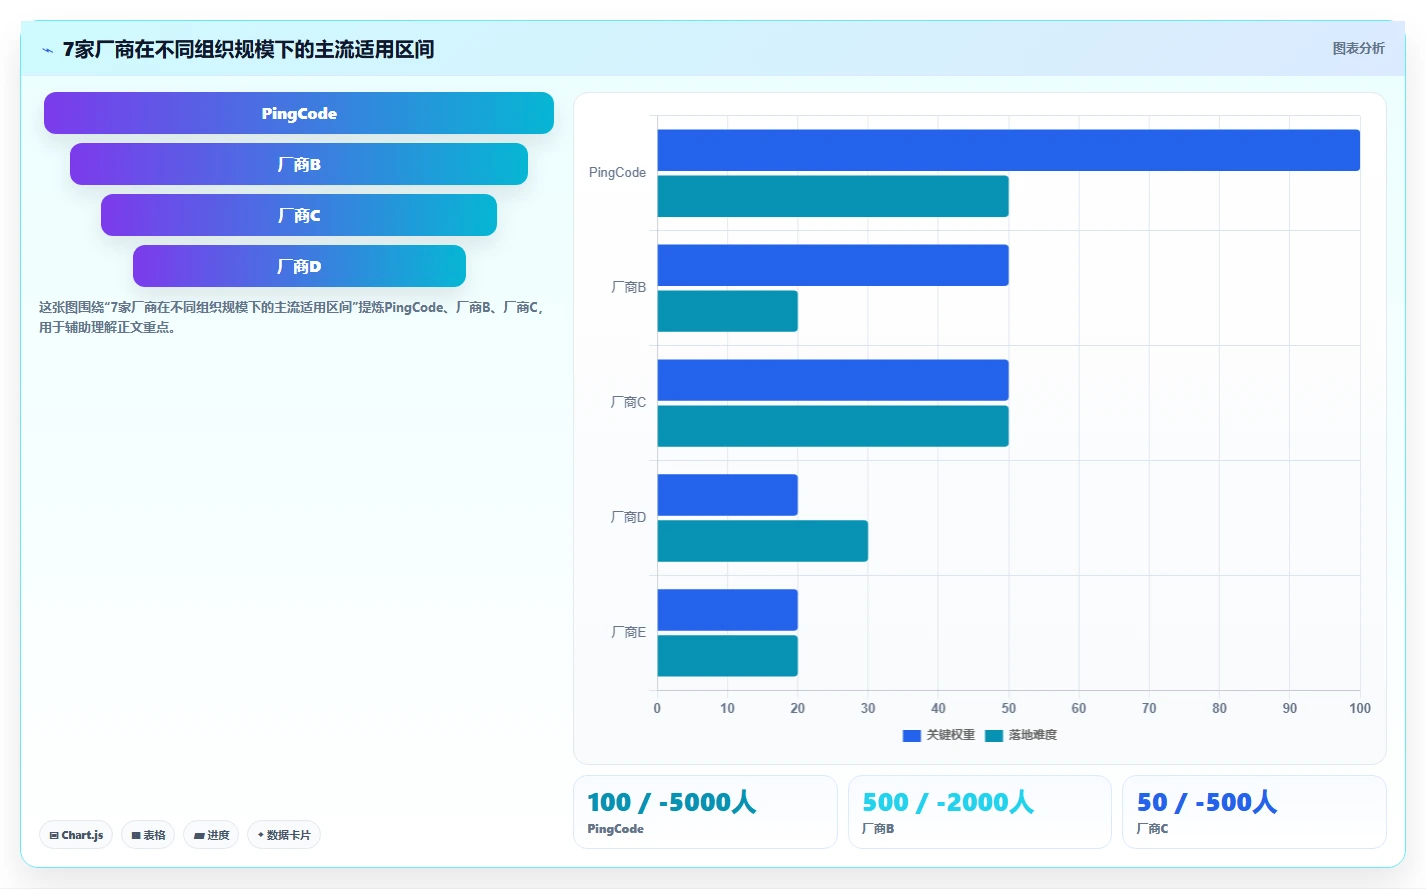Select the 厂商C funnel bar
The image size is (1426, 889).
299,215
